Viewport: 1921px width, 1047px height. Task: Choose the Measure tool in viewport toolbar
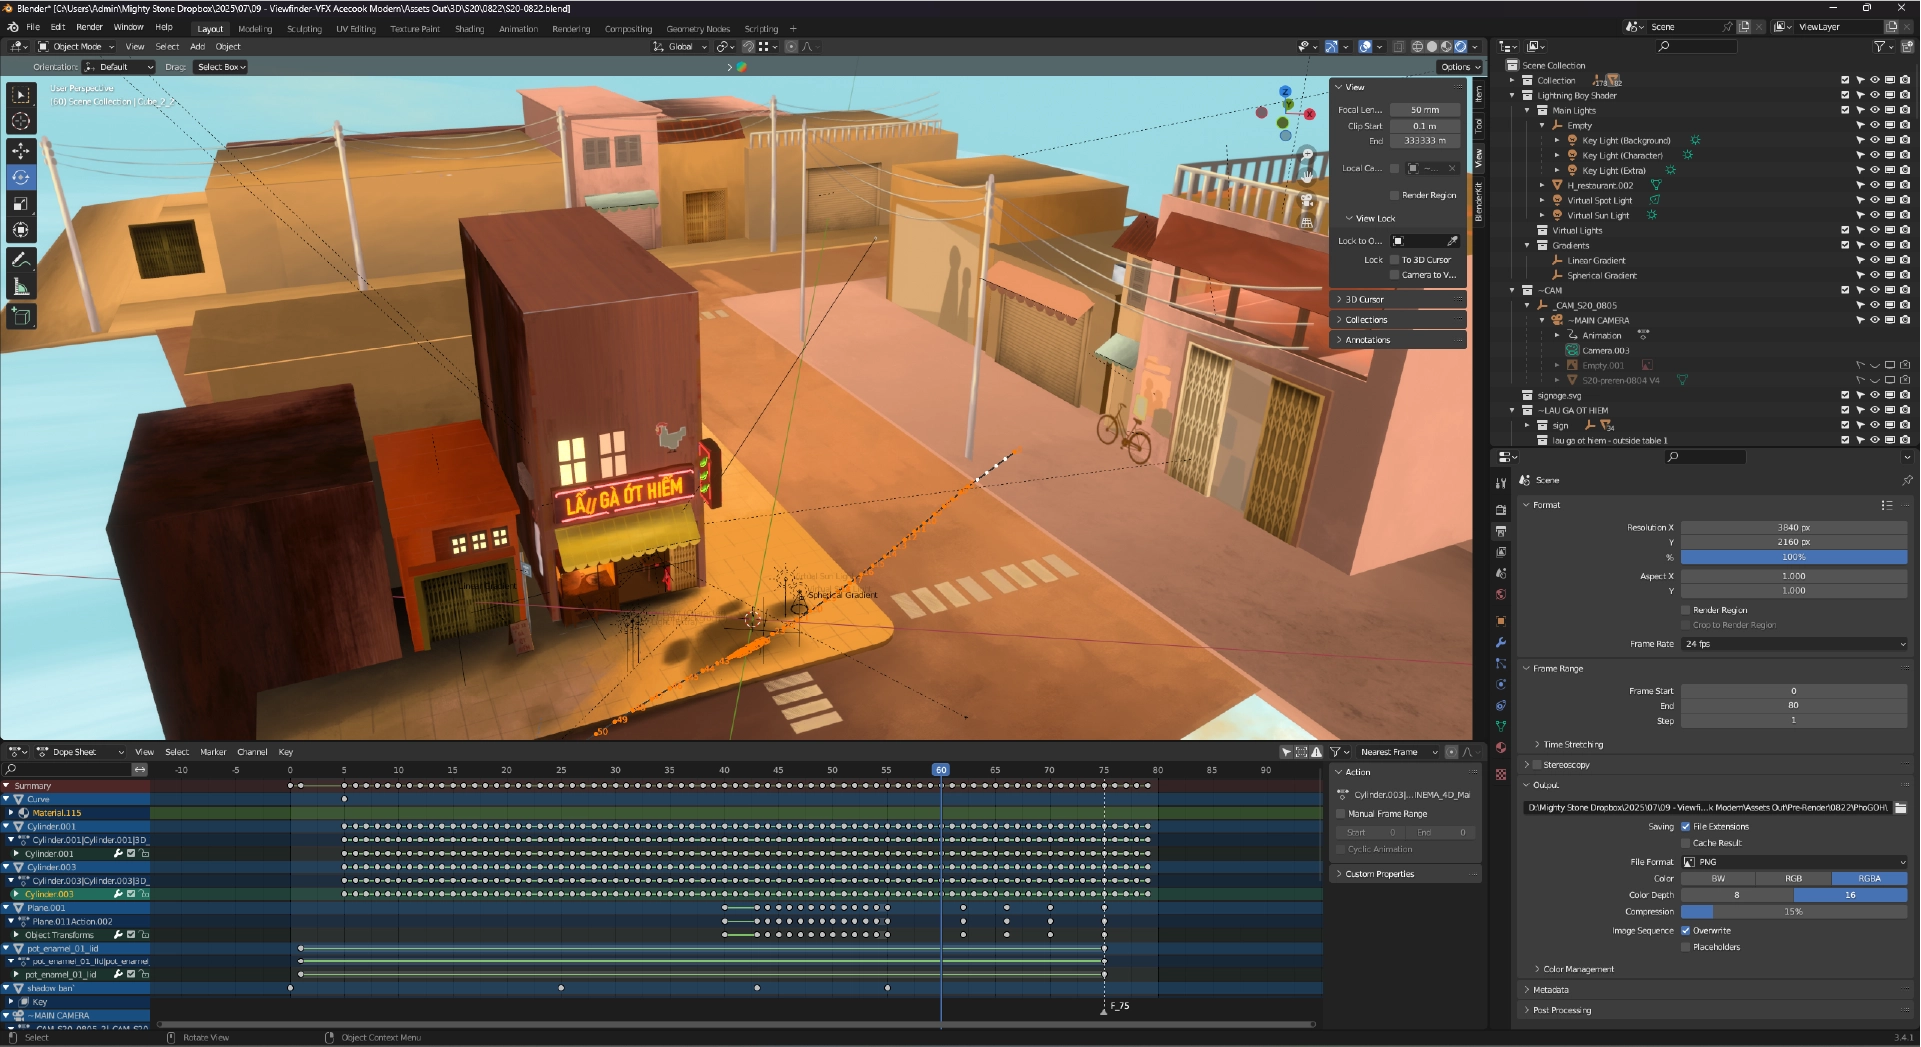[x=21, y=287]
